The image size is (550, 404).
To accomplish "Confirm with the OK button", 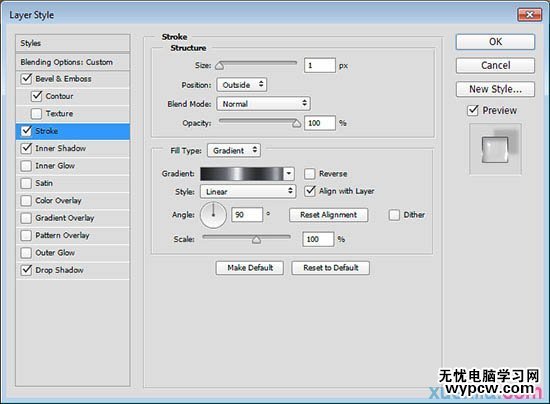I will [x=495, y=42].
